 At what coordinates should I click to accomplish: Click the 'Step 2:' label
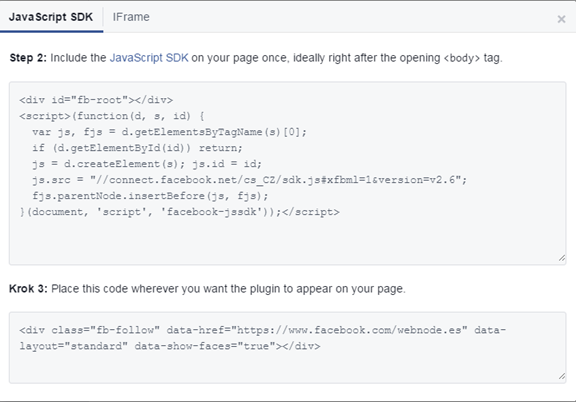28,58
